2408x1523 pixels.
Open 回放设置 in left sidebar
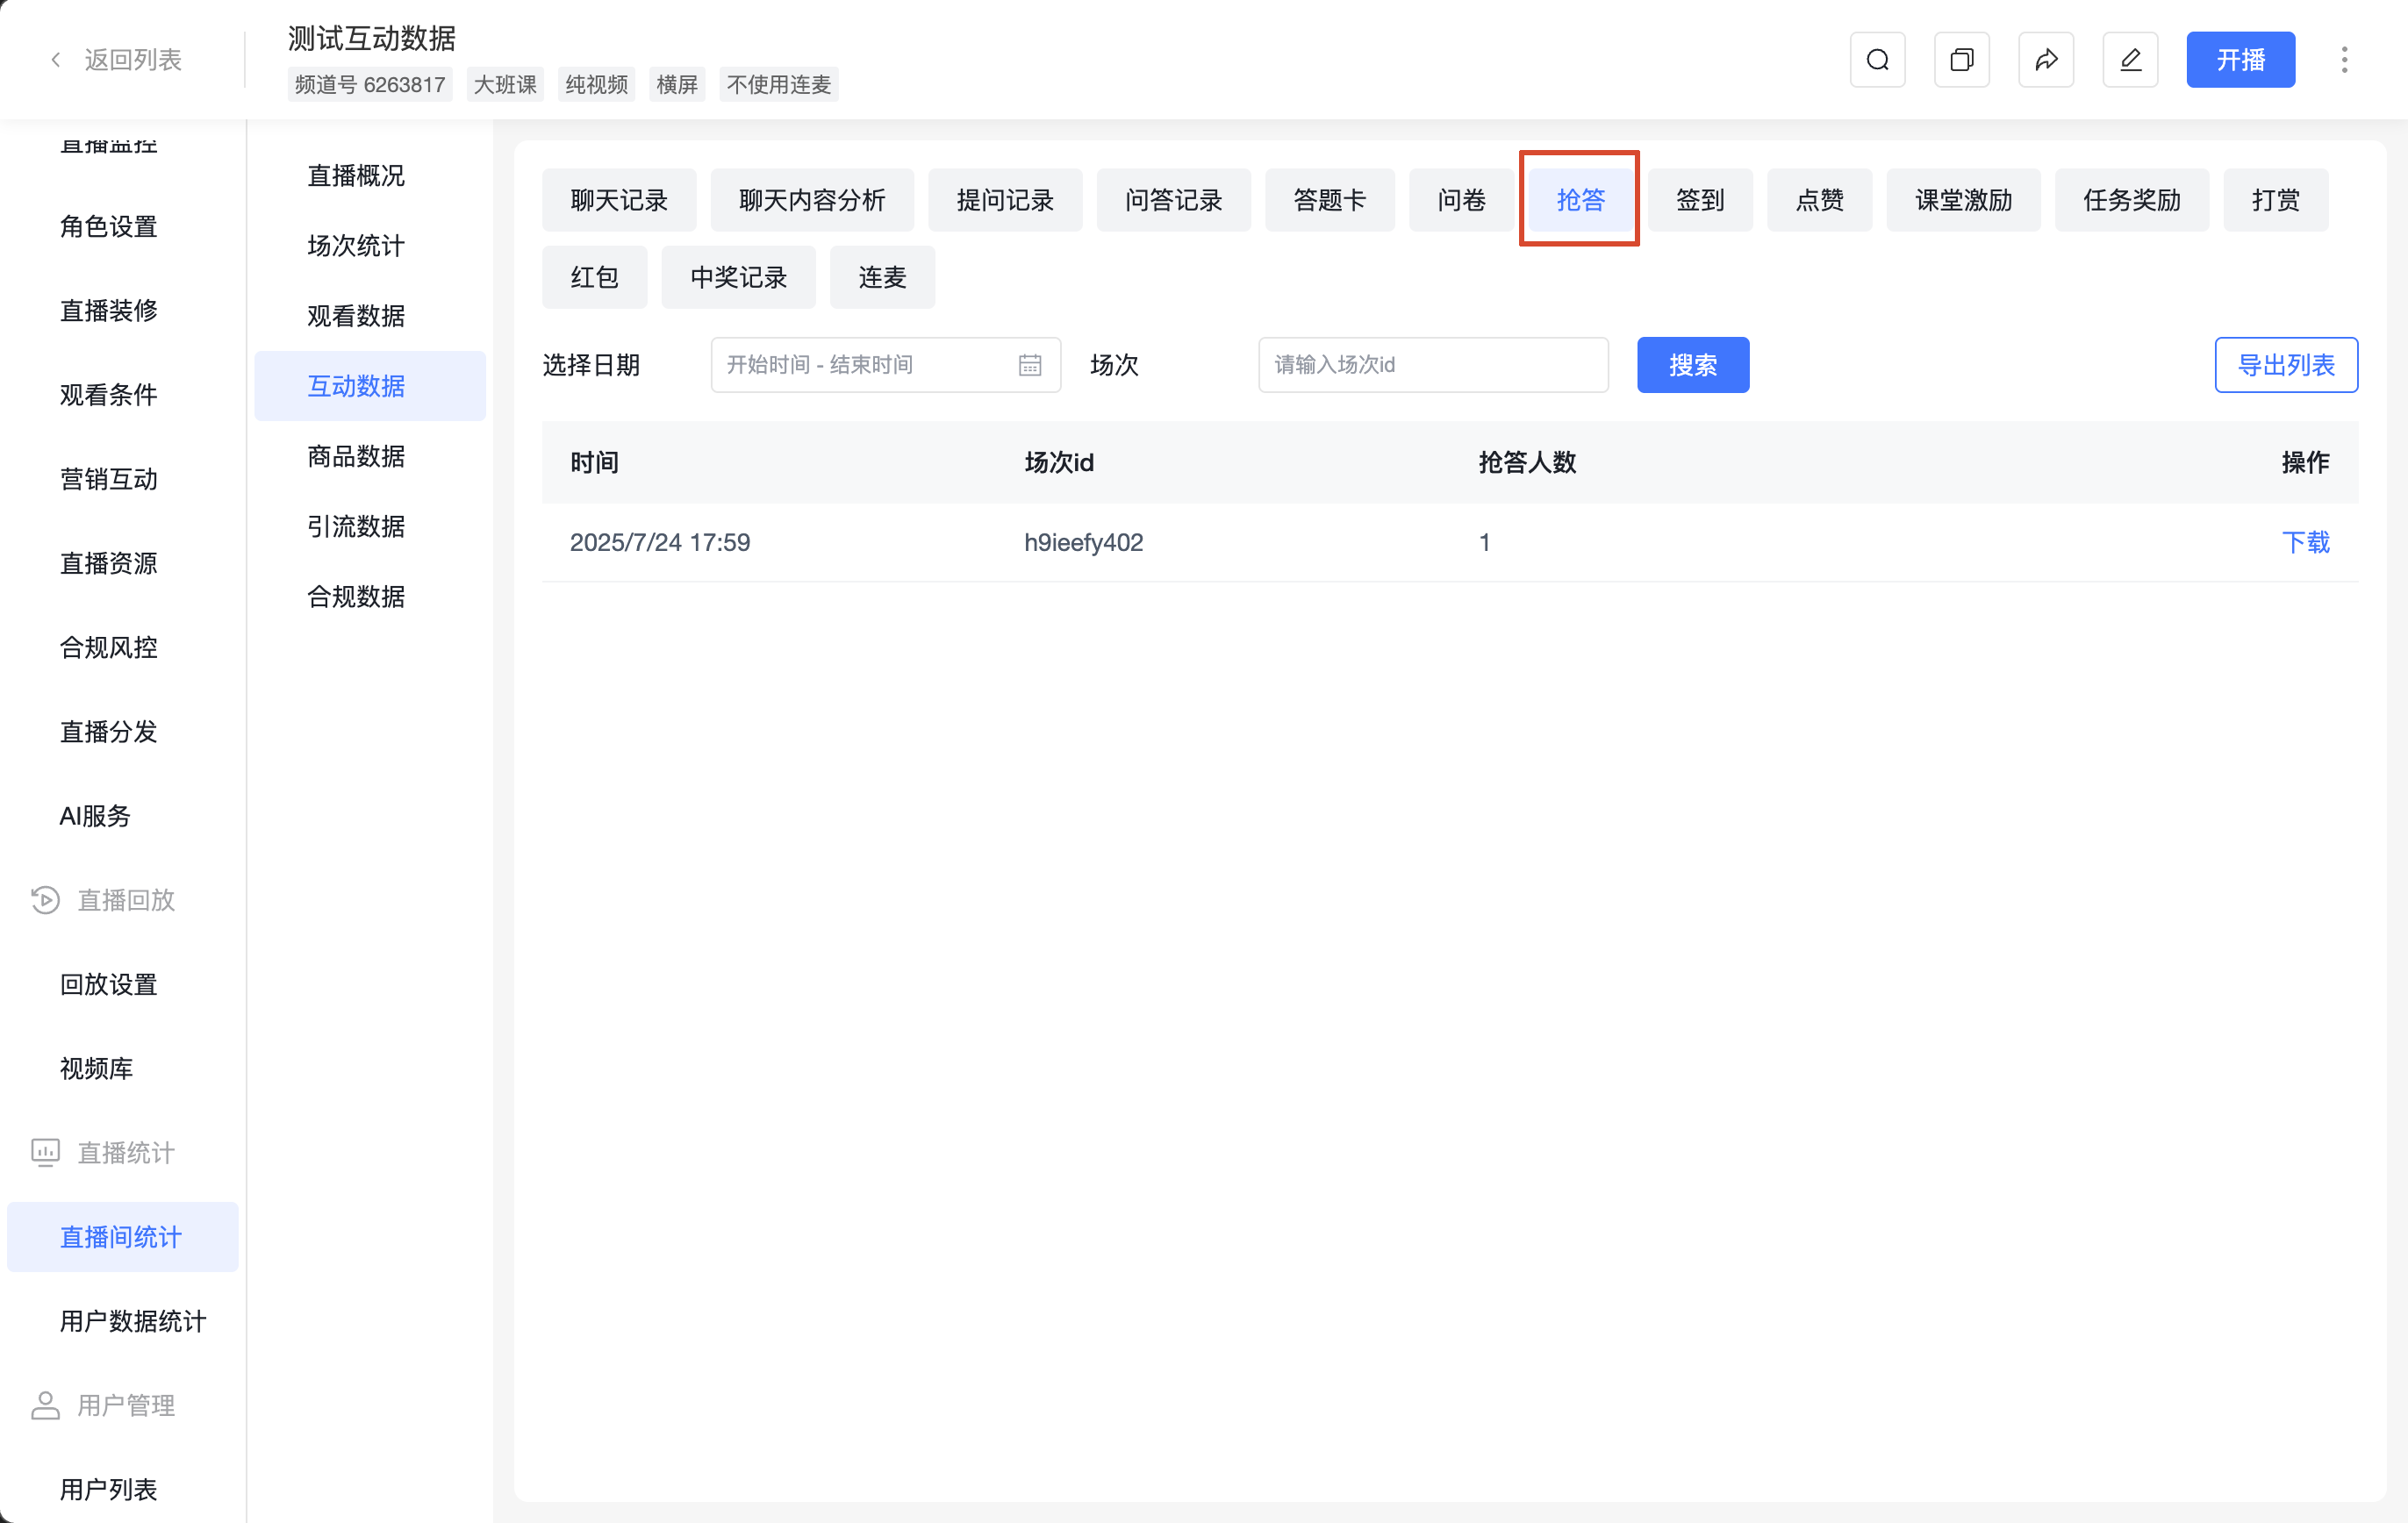pos(108,985)
